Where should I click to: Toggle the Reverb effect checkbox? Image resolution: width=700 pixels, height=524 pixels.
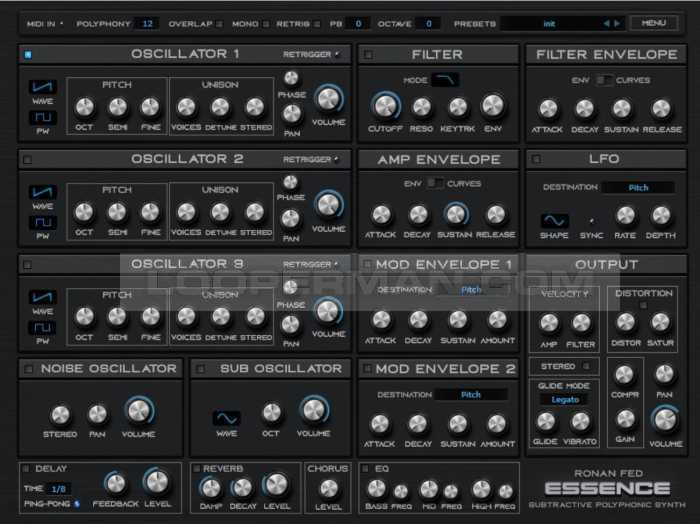pos(196,468)
